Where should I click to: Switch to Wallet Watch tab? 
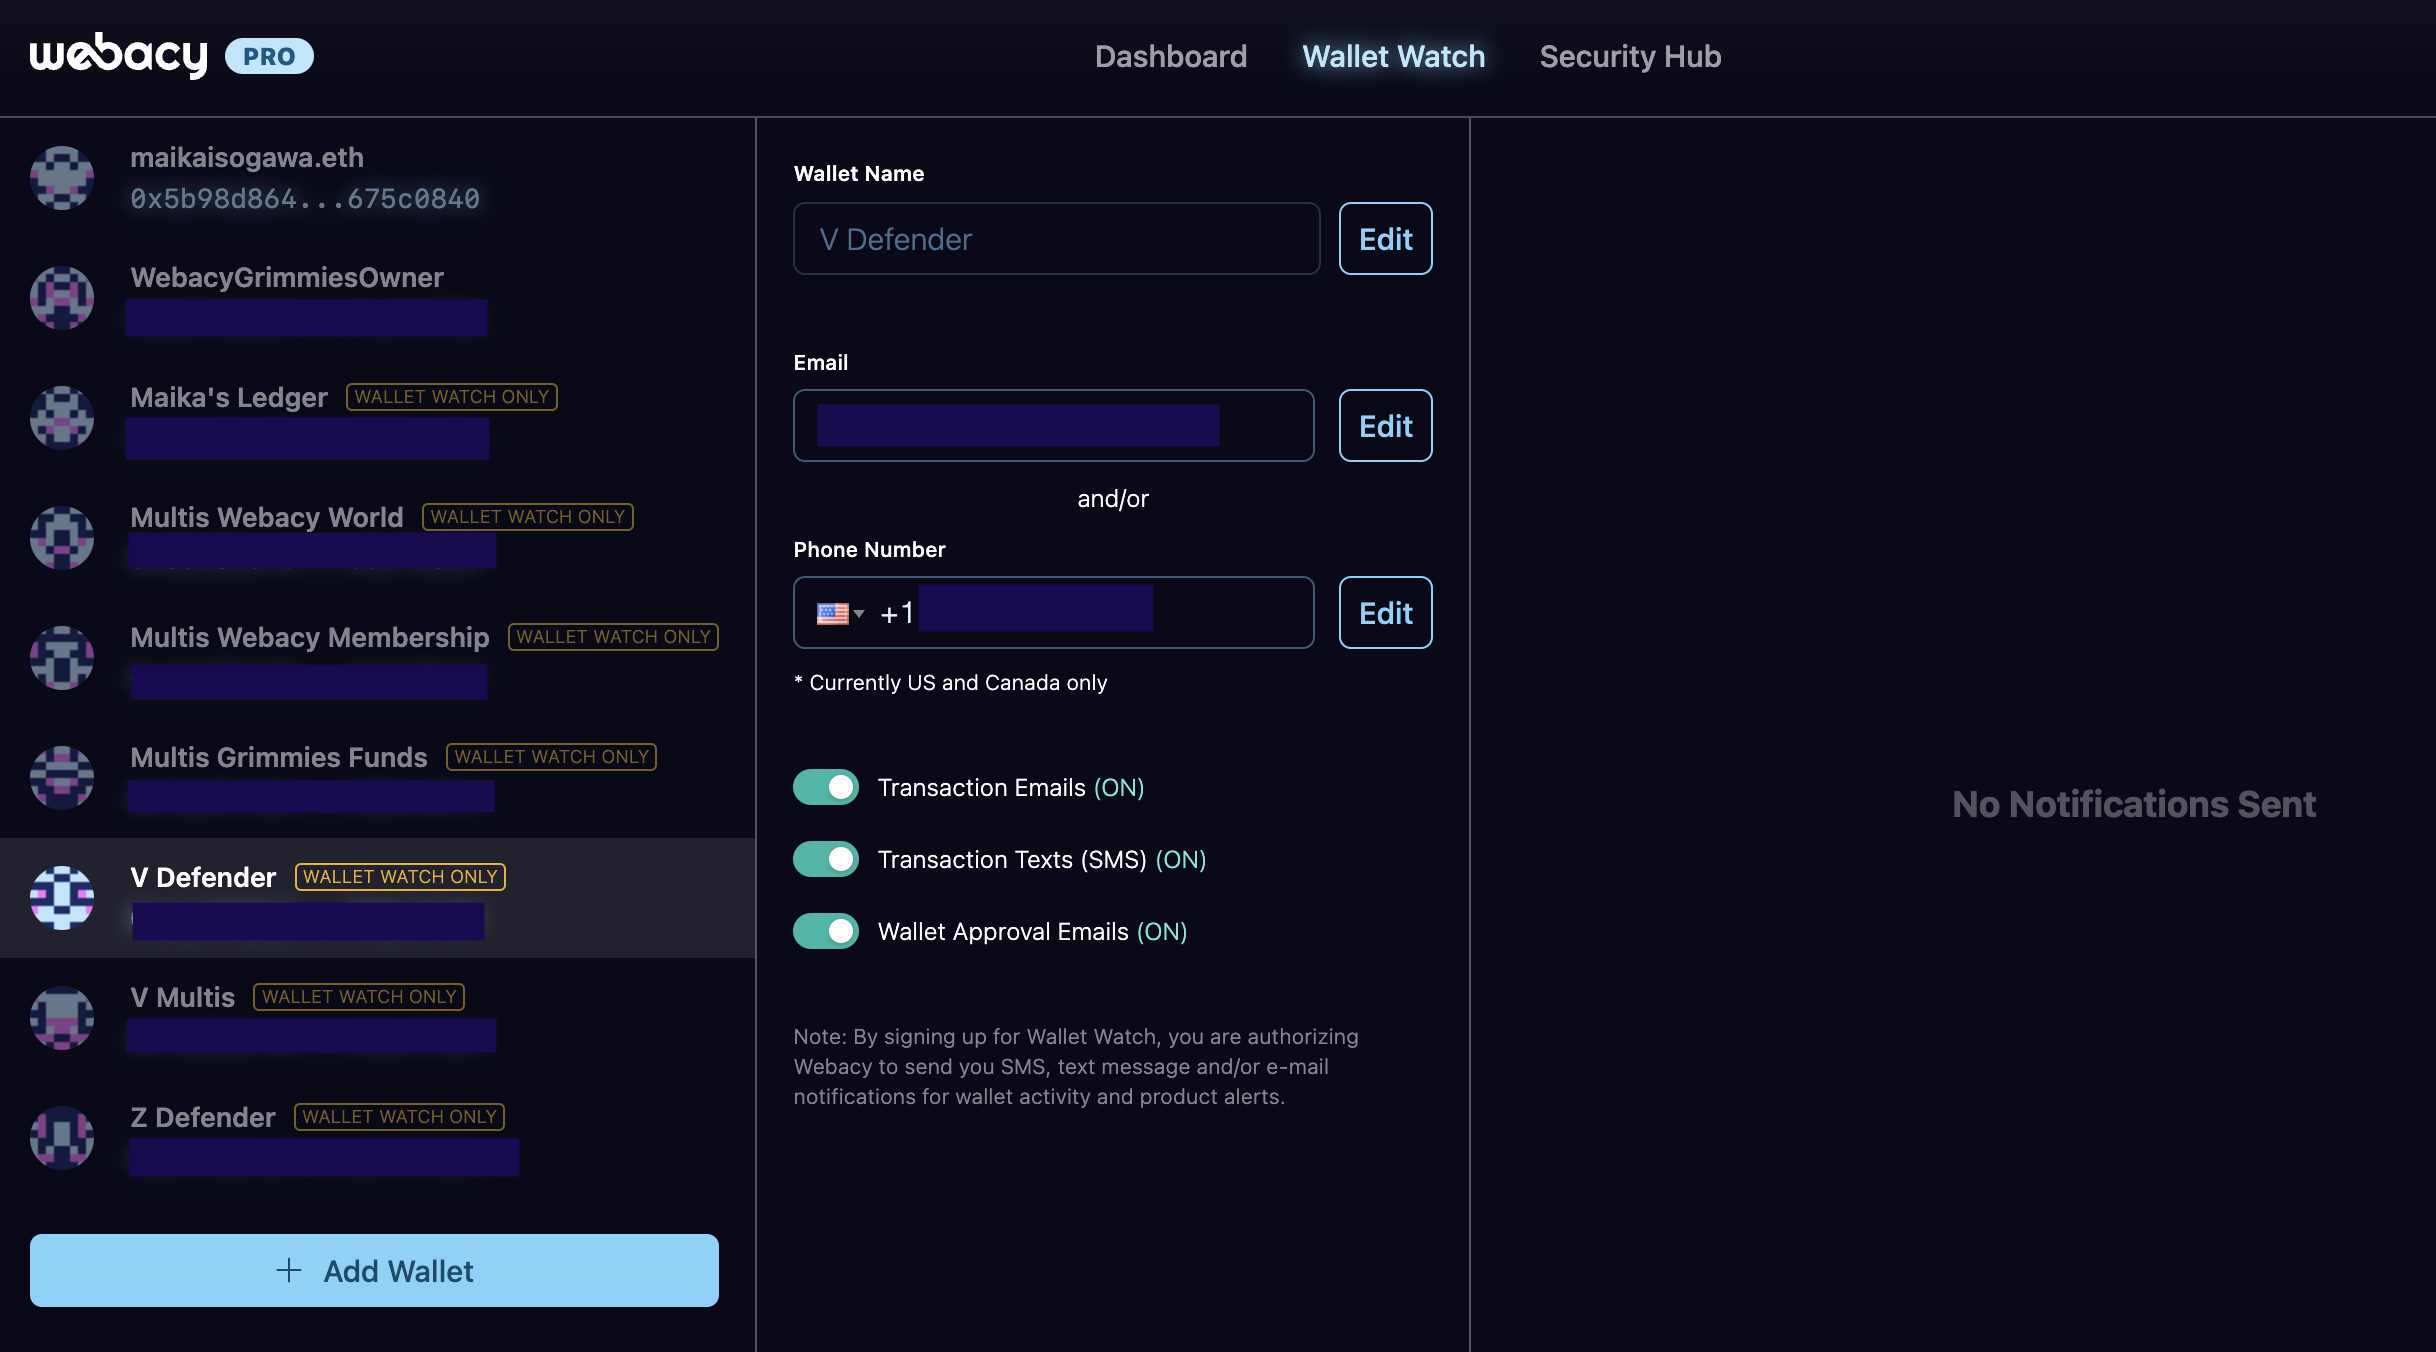pos(1394,56)
